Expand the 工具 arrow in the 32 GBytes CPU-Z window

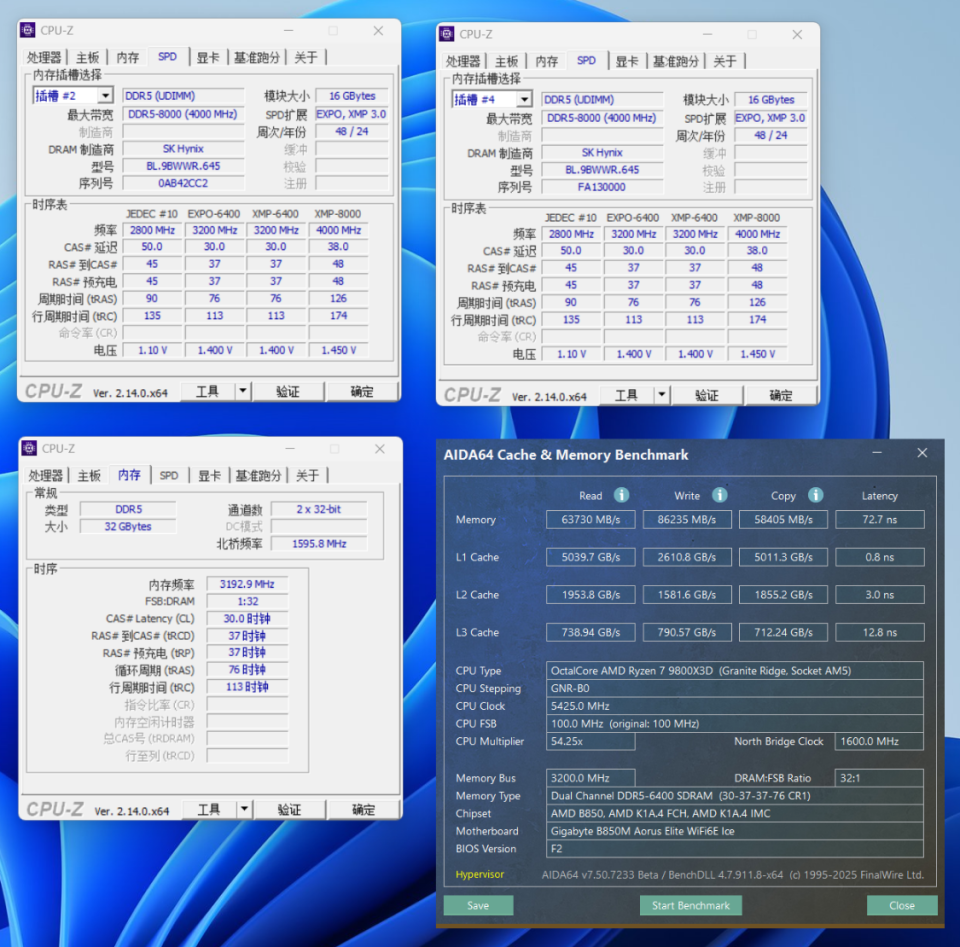[x=244, y=809]
